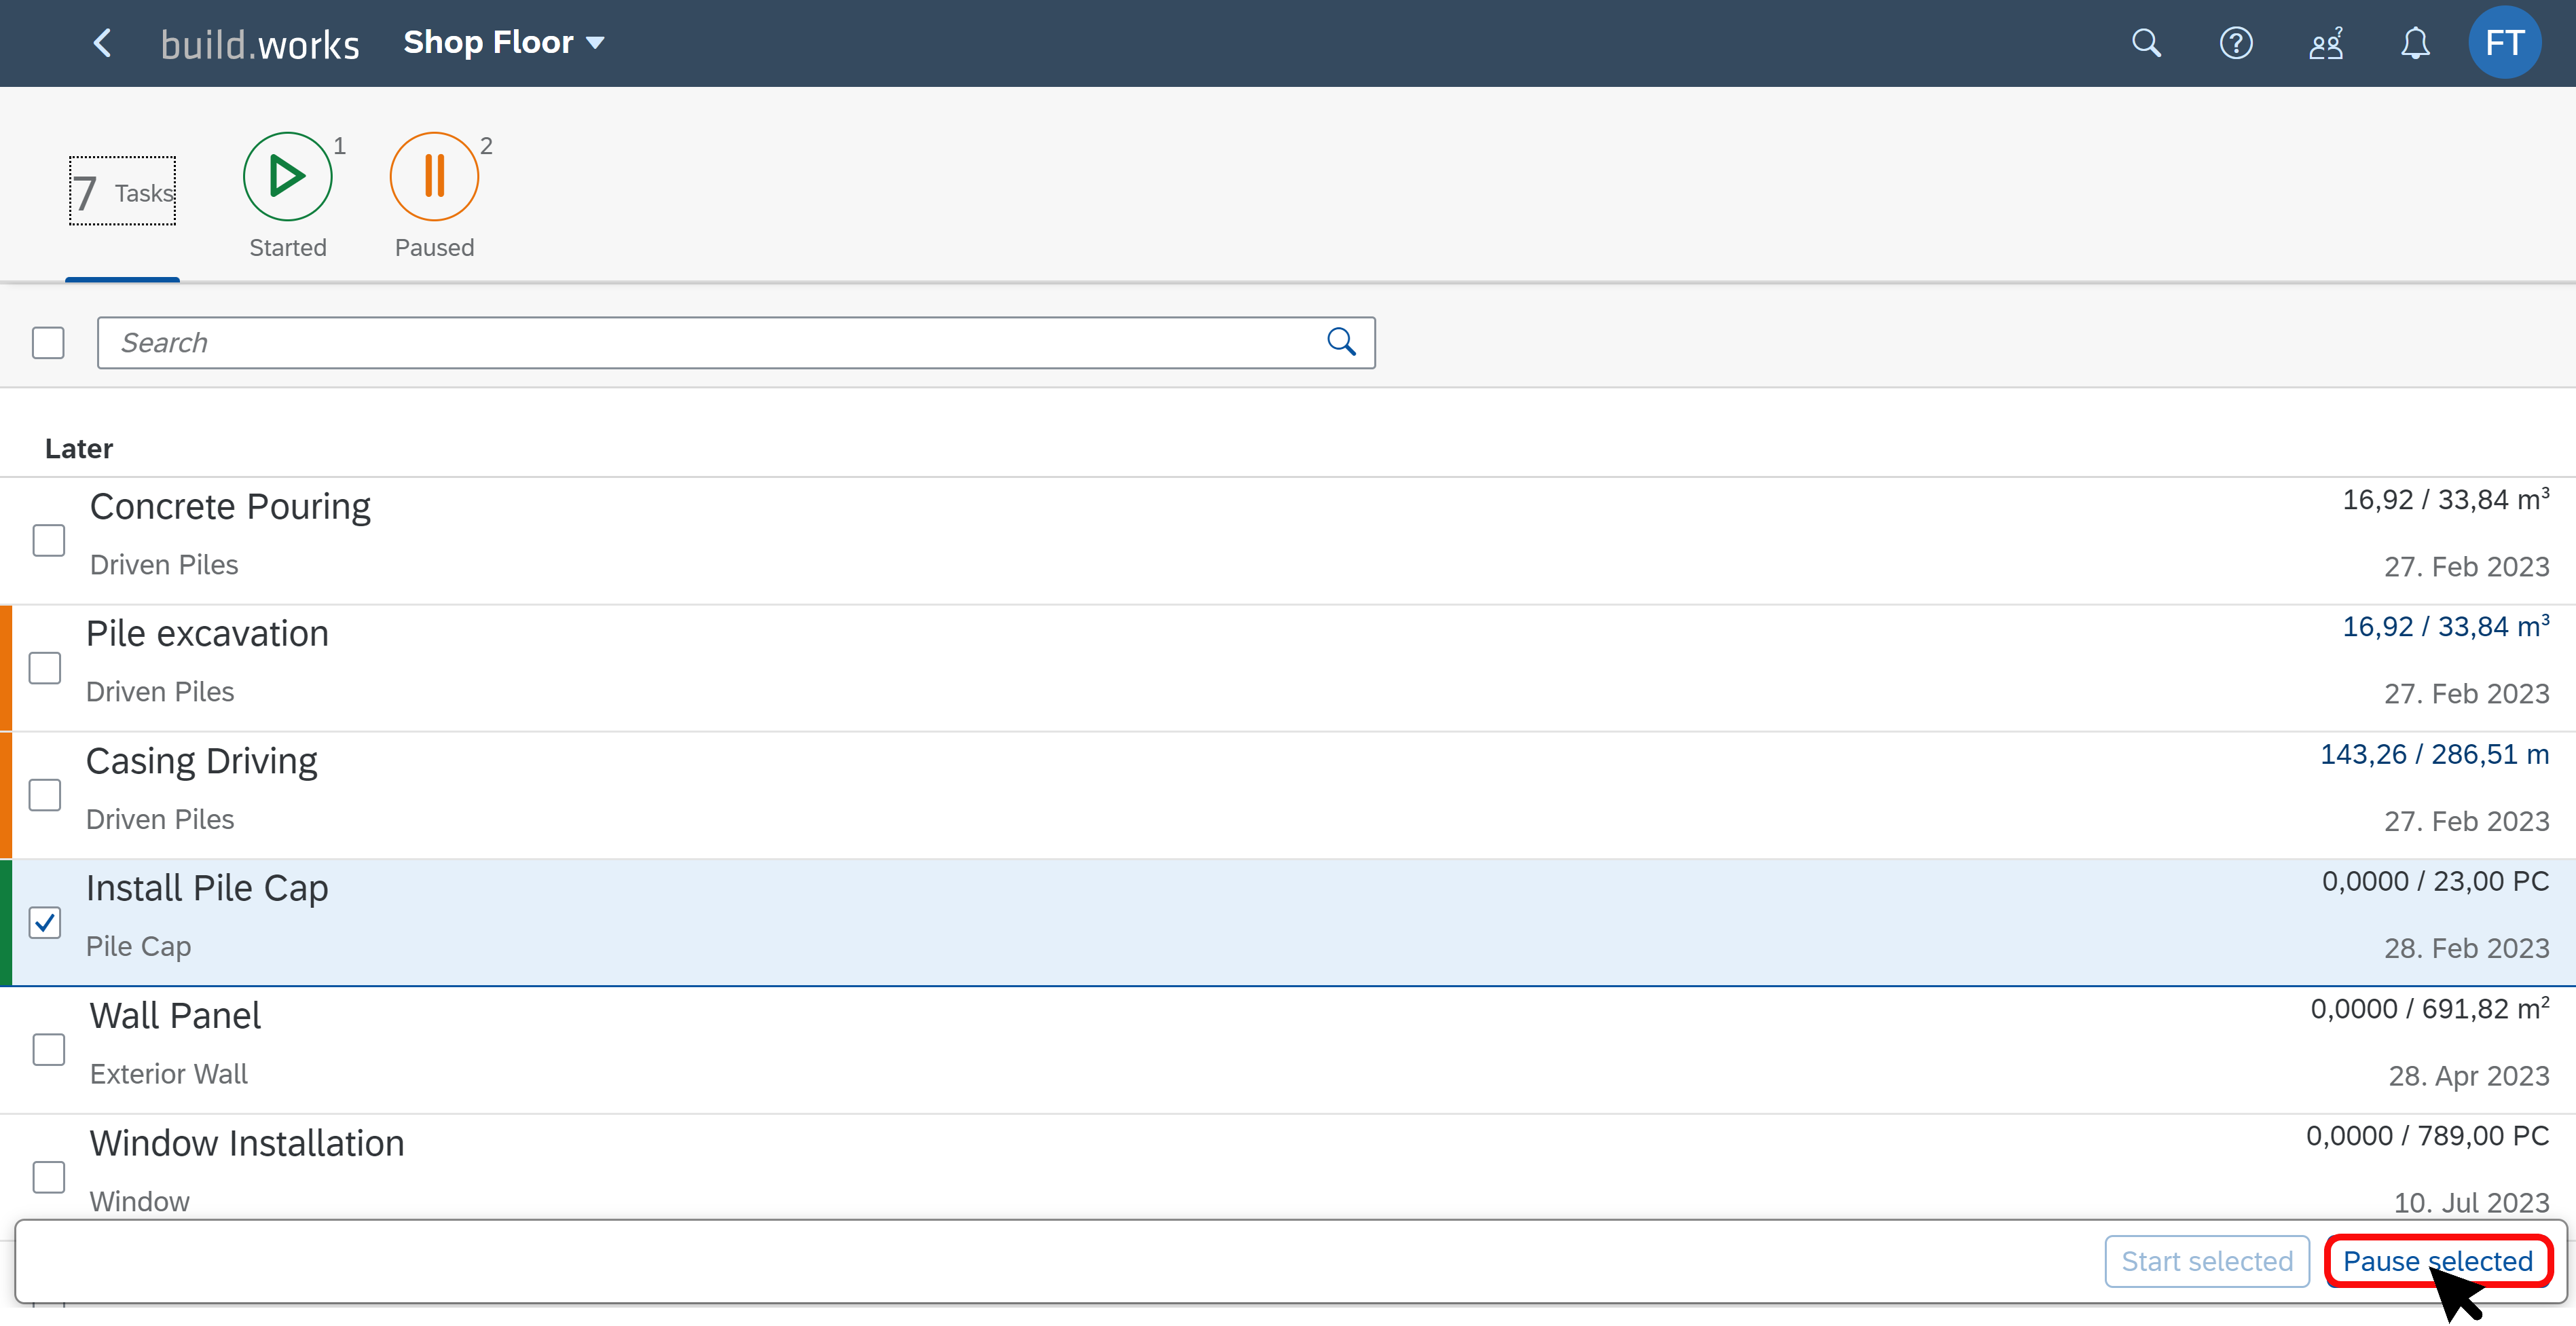Open the global search magnifier icon

pyautogui.click(x=2146, y=43)
